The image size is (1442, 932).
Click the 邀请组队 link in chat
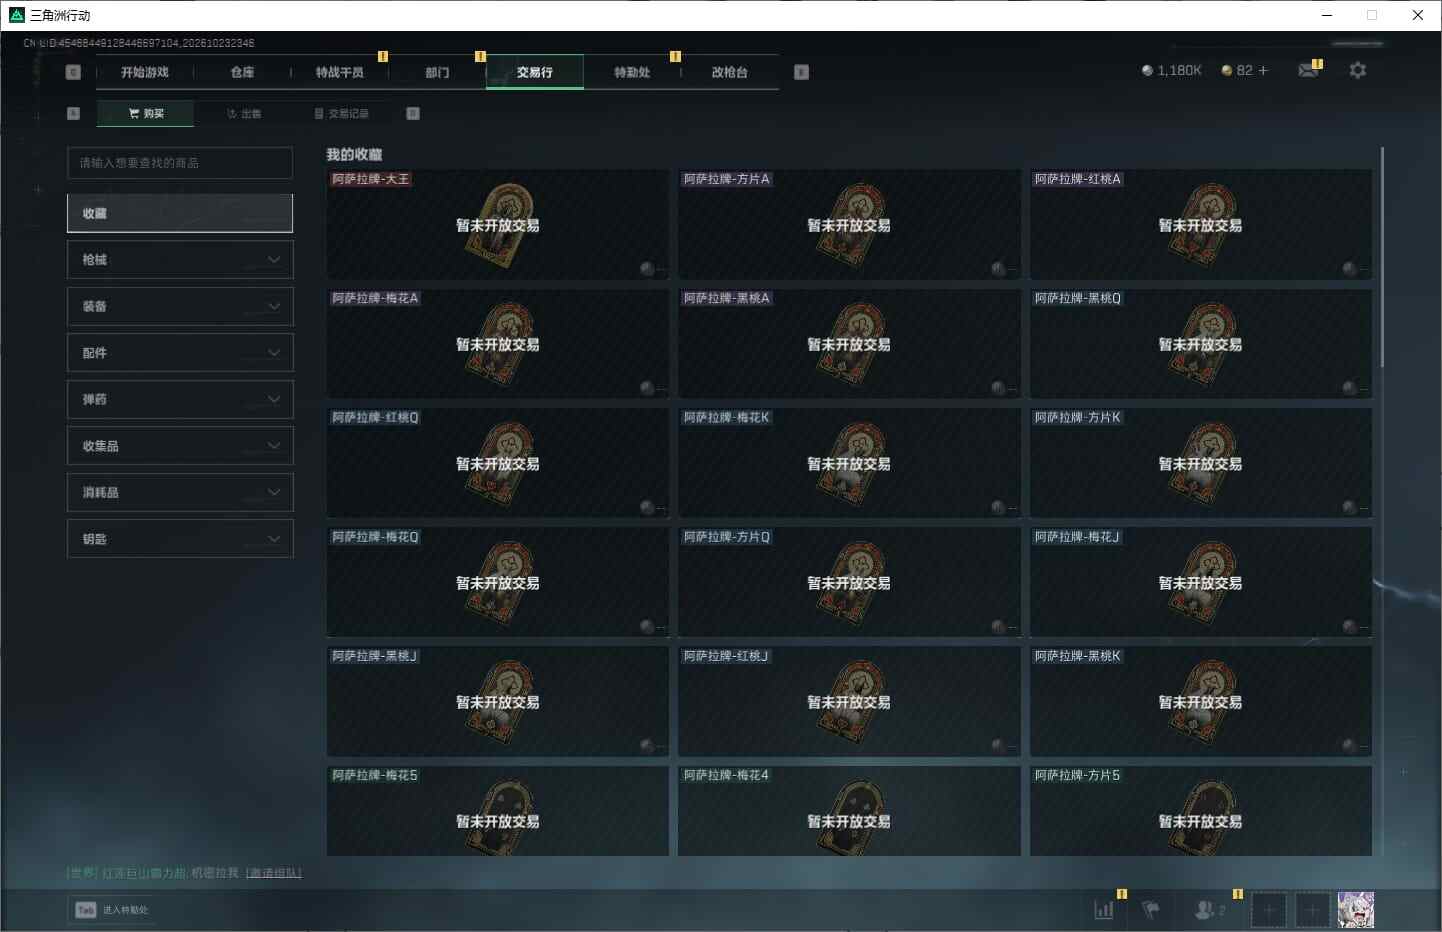(274, 873)
